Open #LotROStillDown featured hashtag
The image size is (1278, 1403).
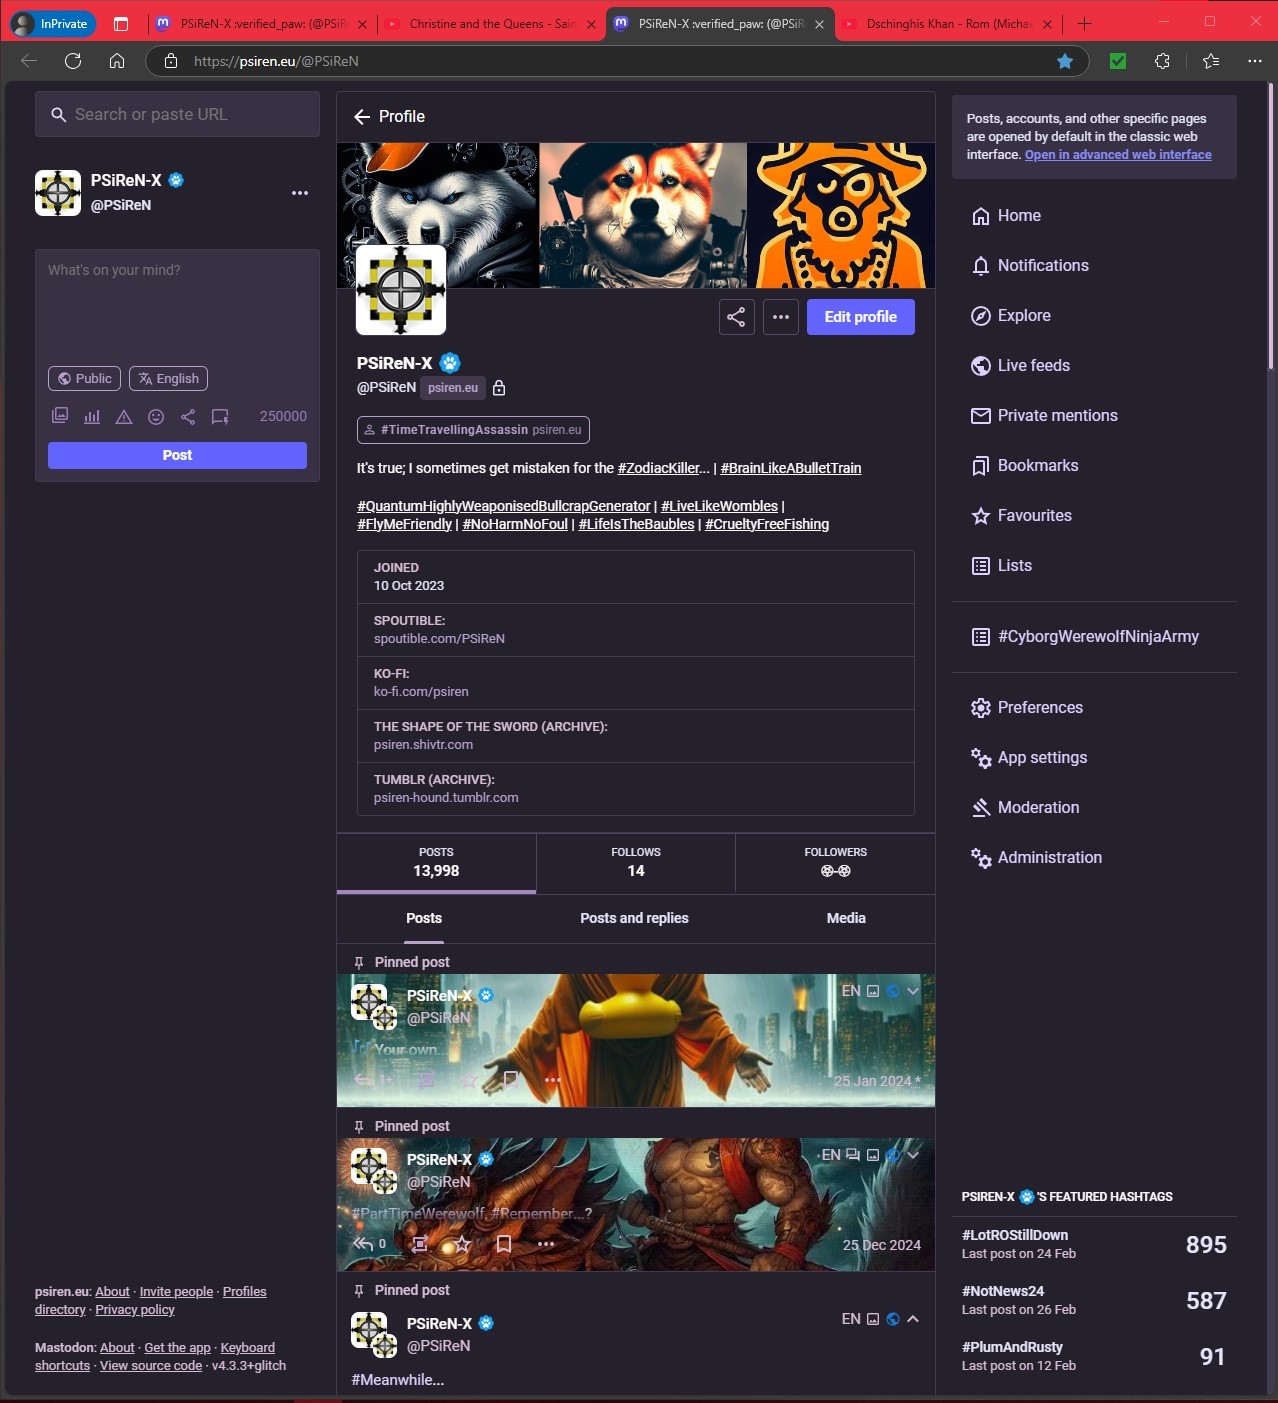click(x=1015, y=1235)
